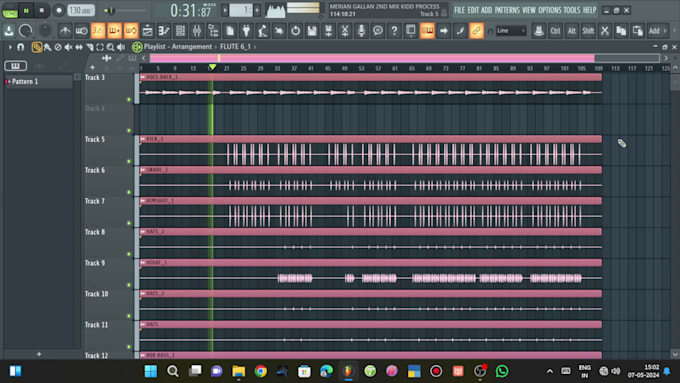Viewport: 680px width, 383px height.
Task: Open the EDIT menu
Action: point(473,10)
